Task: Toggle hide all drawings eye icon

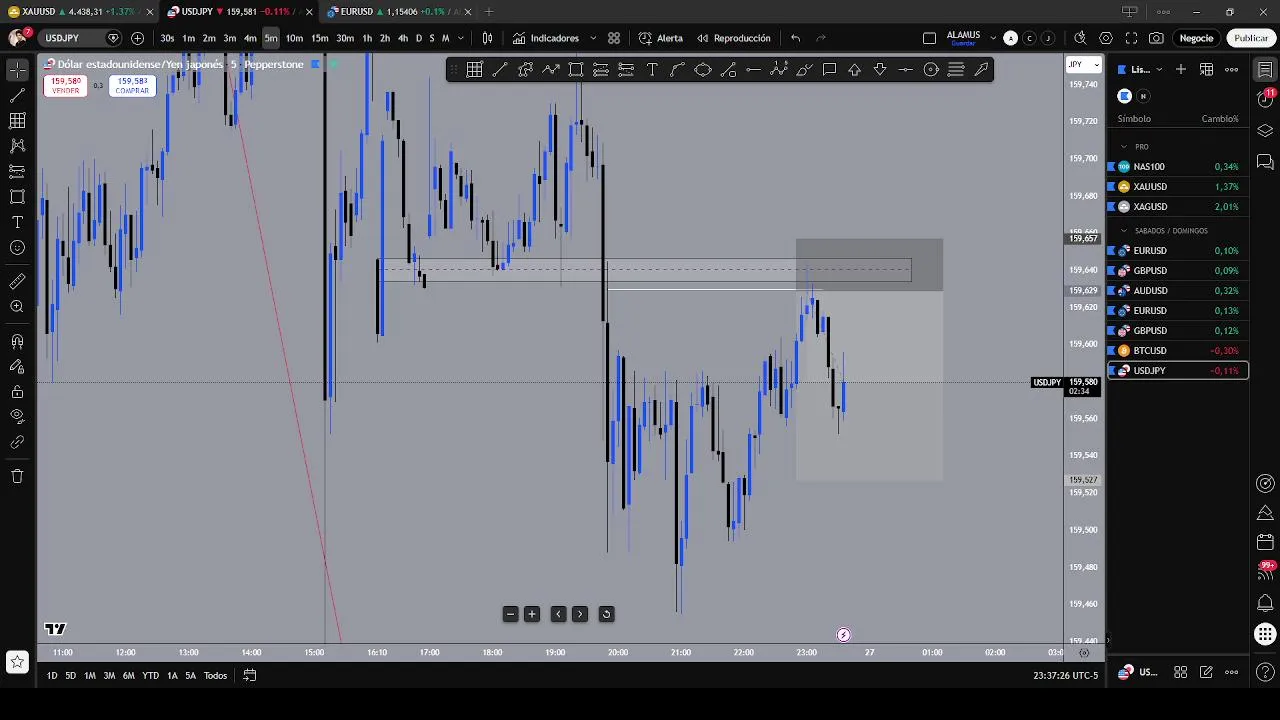Action: tap(17, 416)
